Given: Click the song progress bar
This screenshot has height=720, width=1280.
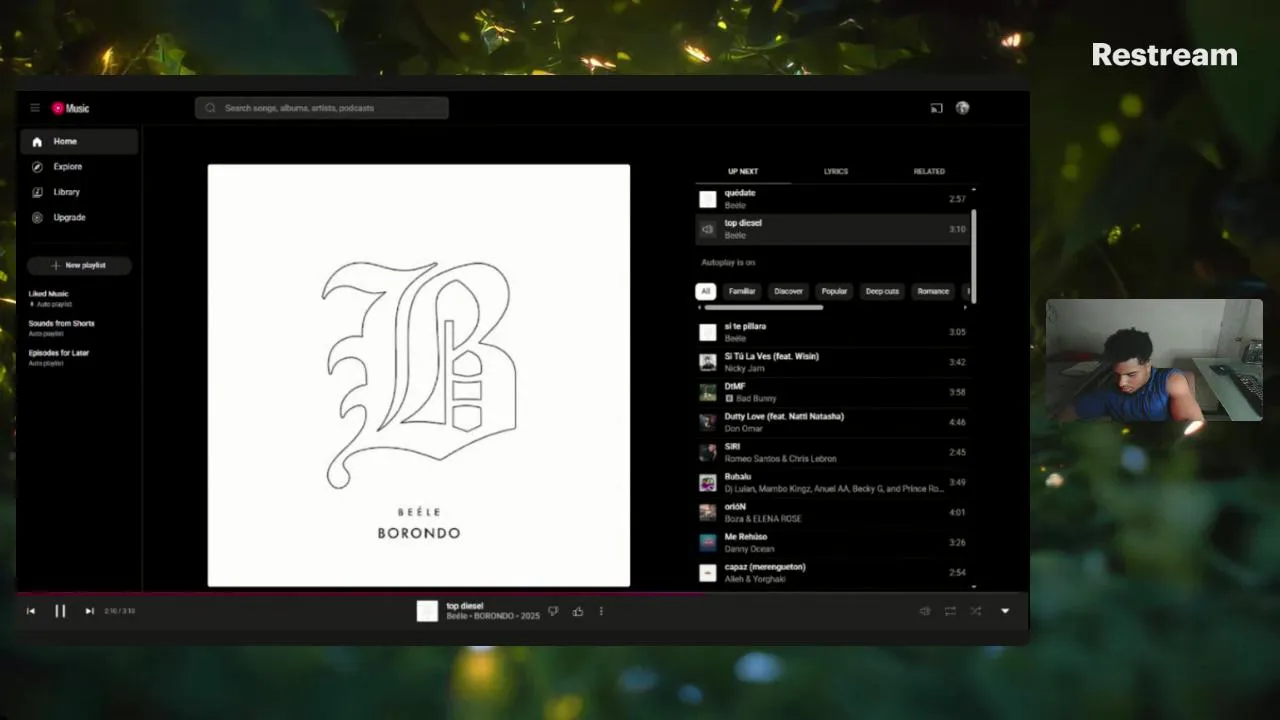Looking at the screenshot, I should coord(522,593).
